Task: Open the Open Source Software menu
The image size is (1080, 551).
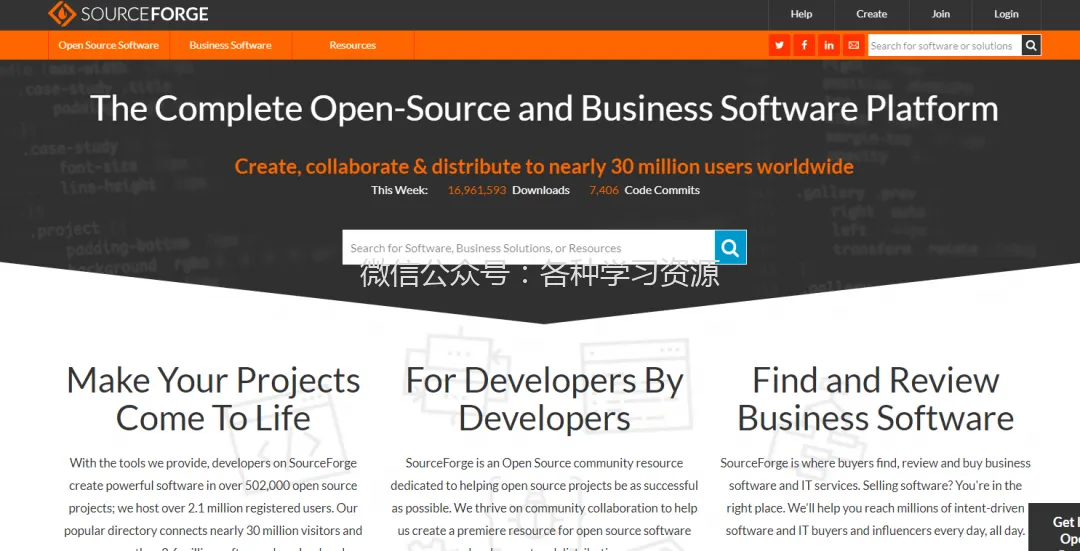Action: (x=109, y=45)
